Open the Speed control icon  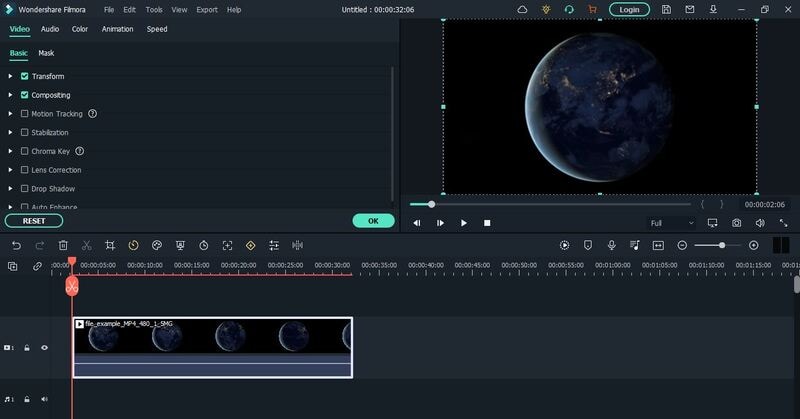[133, 245]
